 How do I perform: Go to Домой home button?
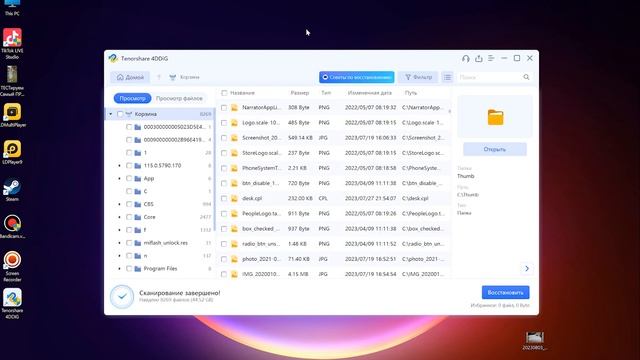tap(130, 77)
